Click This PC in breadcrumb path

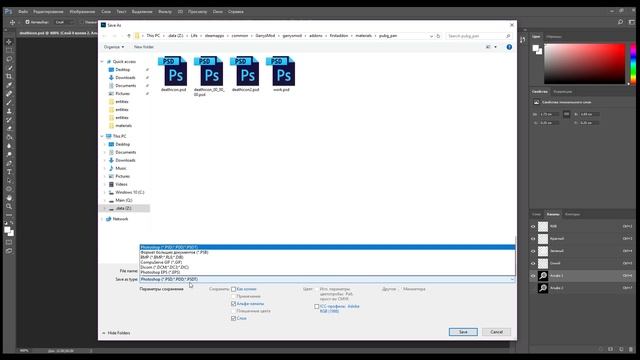(x=153, y=36)
